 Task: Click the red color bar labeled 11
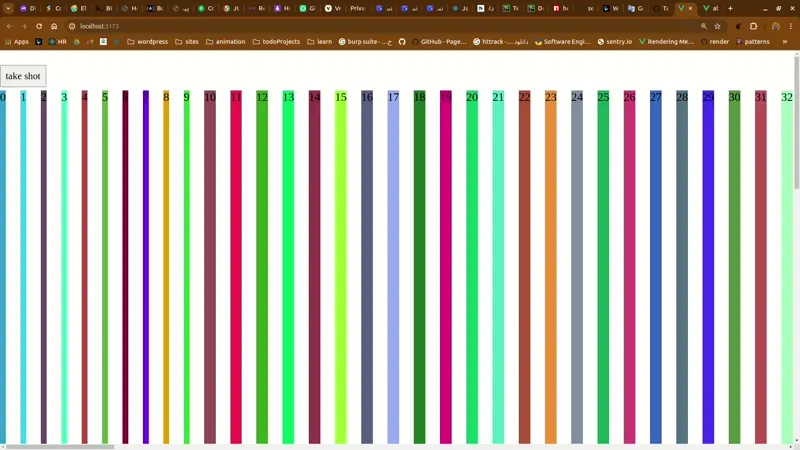coord(236,266)
